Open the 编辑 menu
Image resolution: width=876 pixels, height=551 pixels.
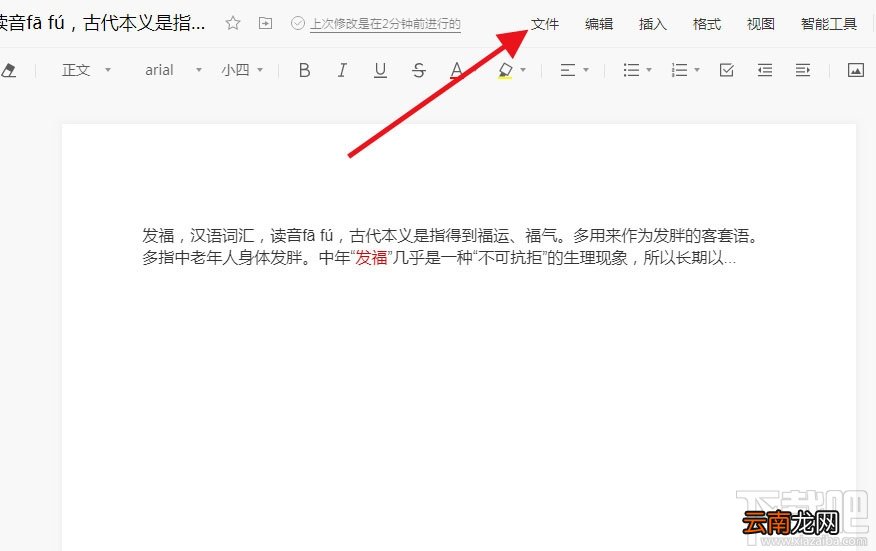pyautogui.click(x=599, y=24)
